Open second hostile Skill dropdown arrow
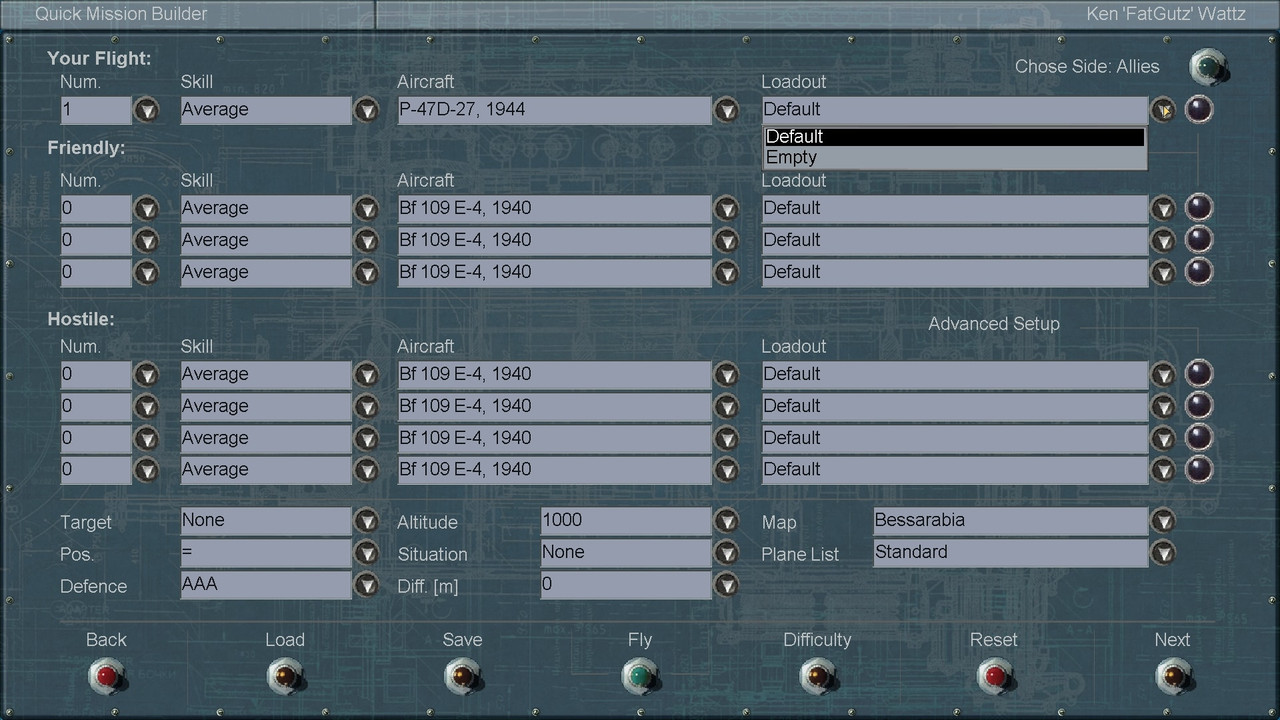The image size is (1280, 720). (x=367, y=407)
